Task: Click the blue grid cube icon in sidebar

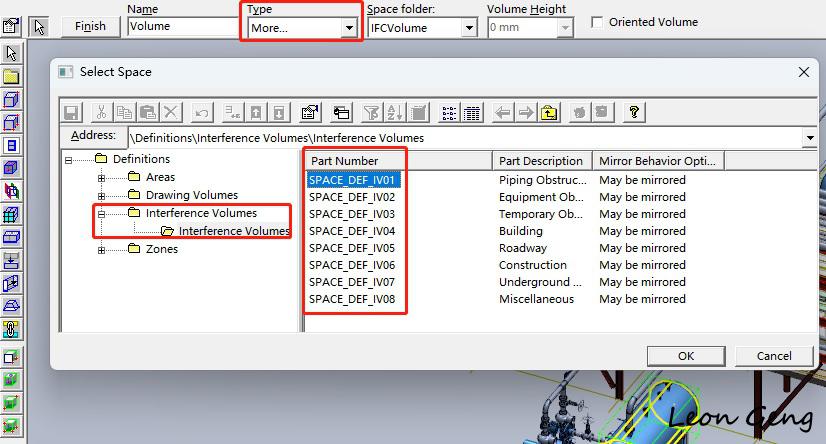Action: point(11,215)
